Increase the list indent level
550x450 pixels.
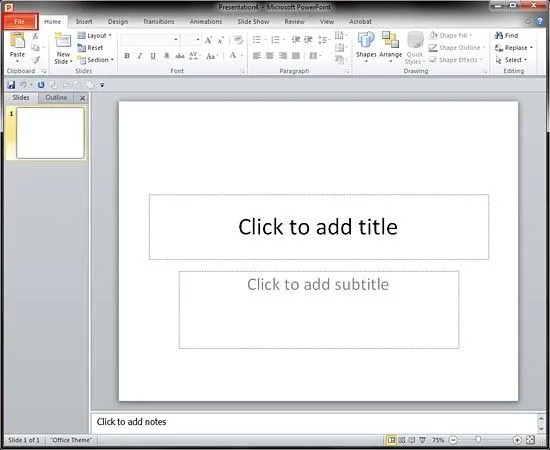(x=308, y=40)
